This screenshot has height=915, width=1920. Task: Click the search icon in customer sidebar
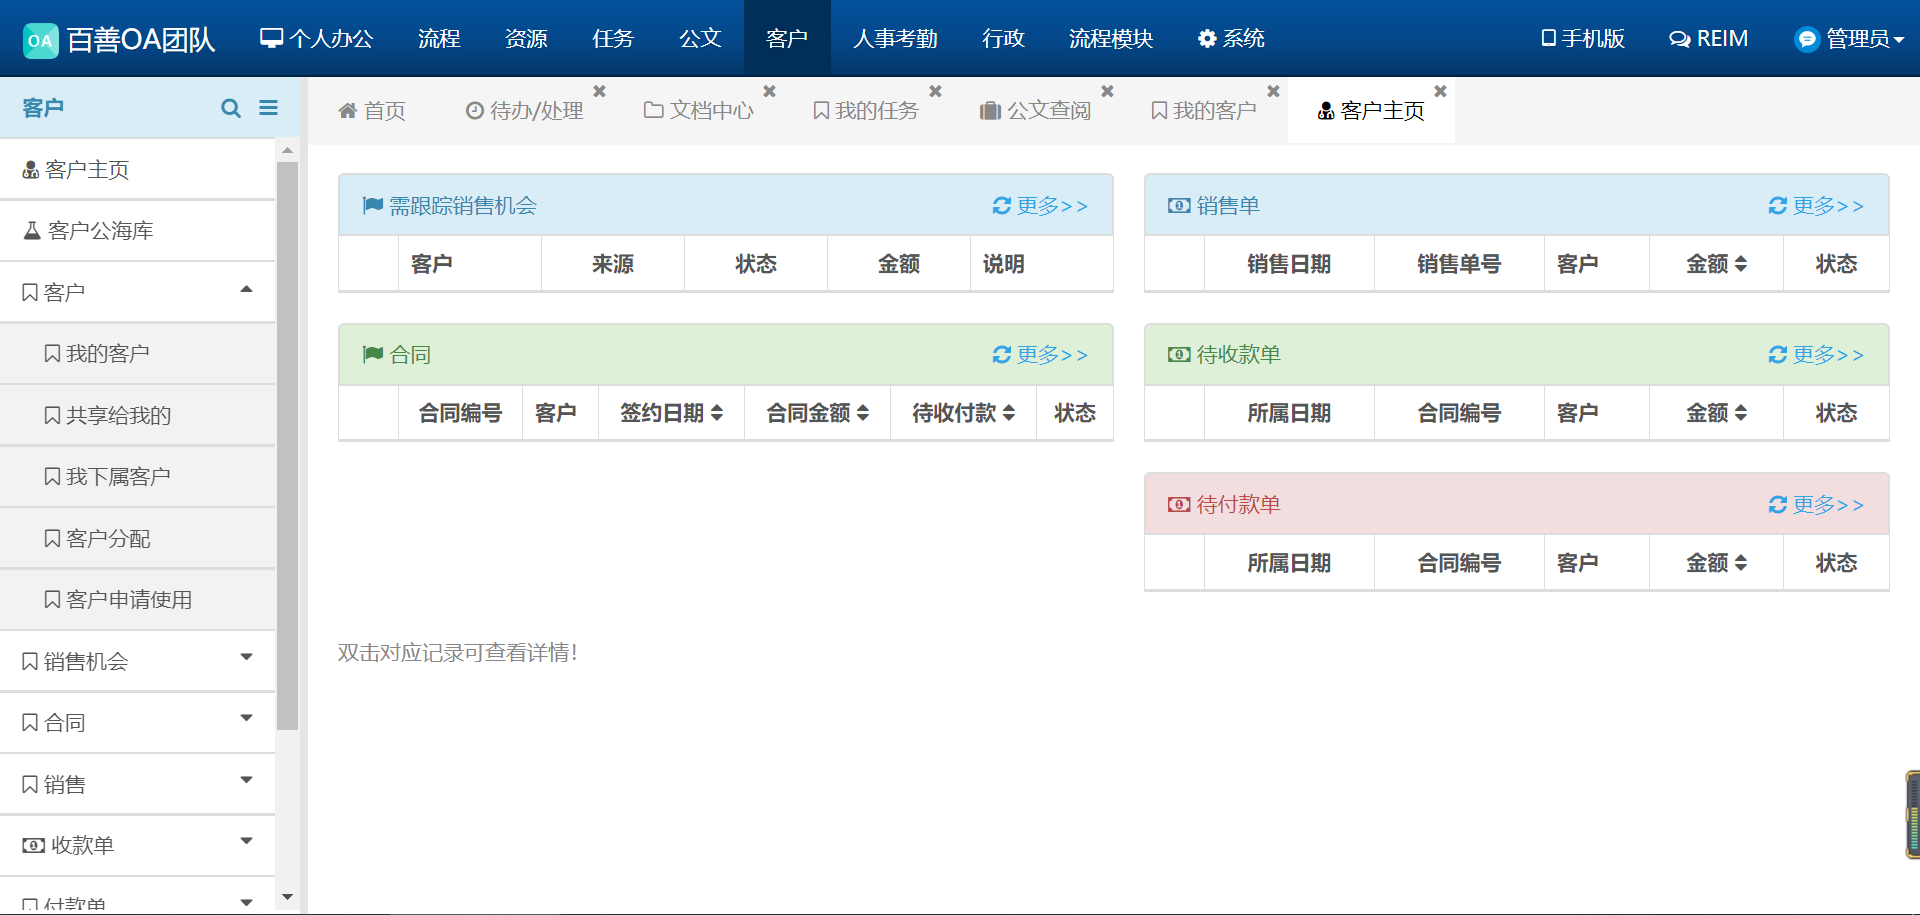click(230, 108)
